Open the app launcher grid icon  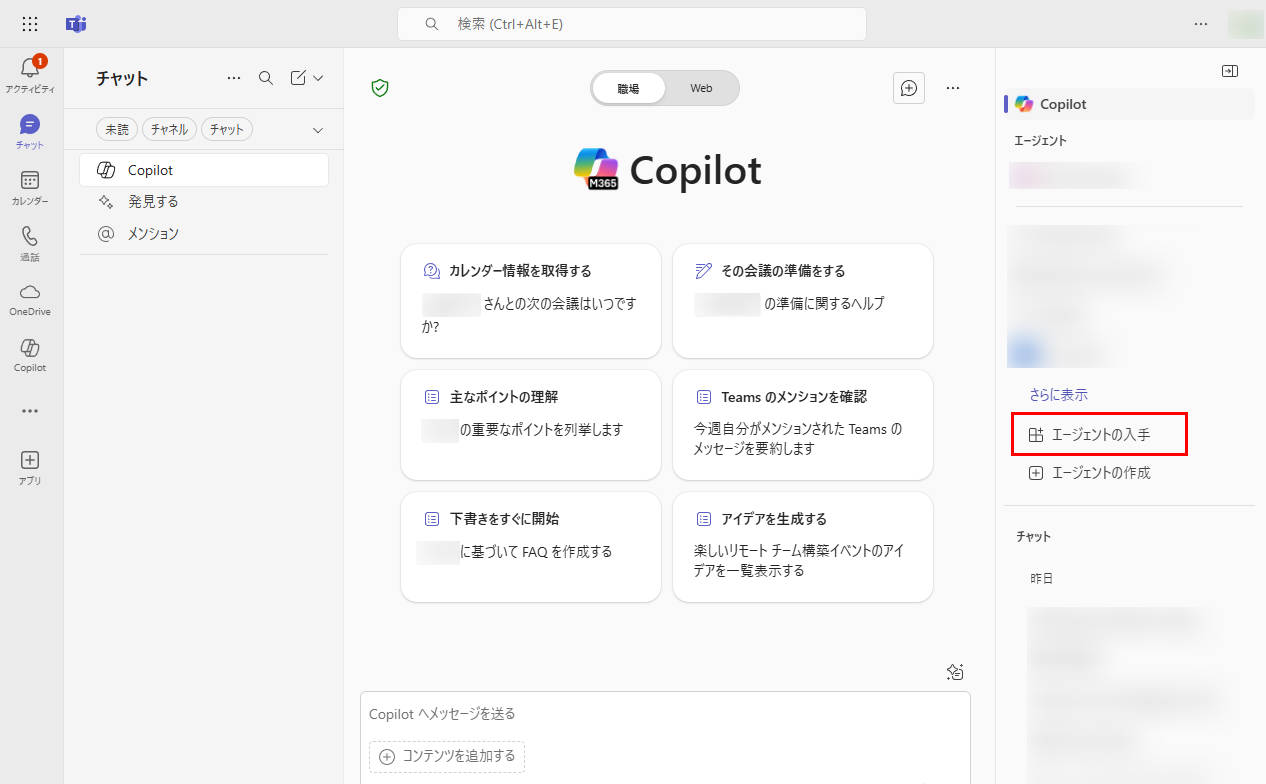[30, 24]
